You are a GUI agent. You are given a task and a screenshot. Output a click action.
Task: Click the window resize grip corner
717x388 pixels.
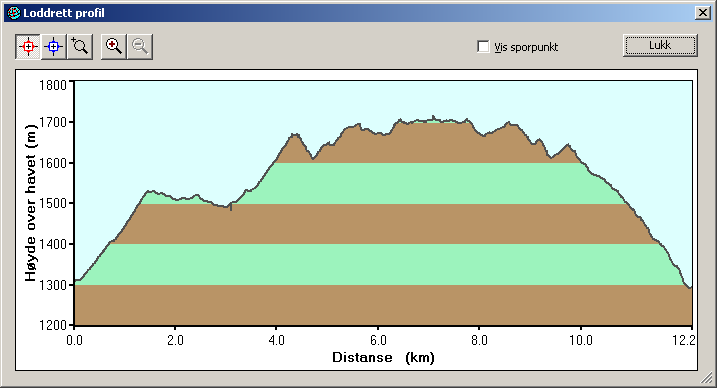[706, 377]
